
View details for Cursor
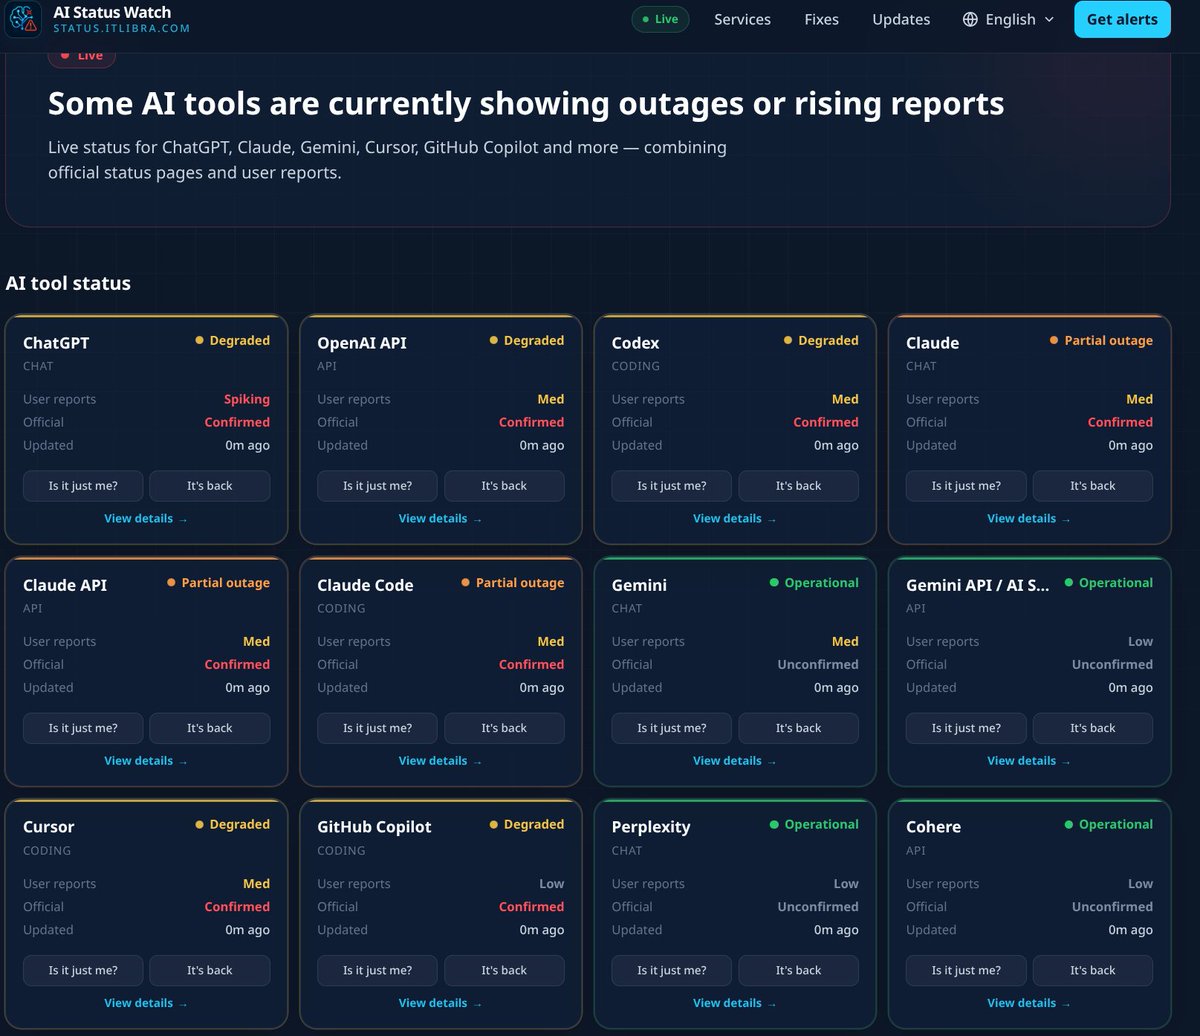pyautogui.click(x=146, y=1002)
